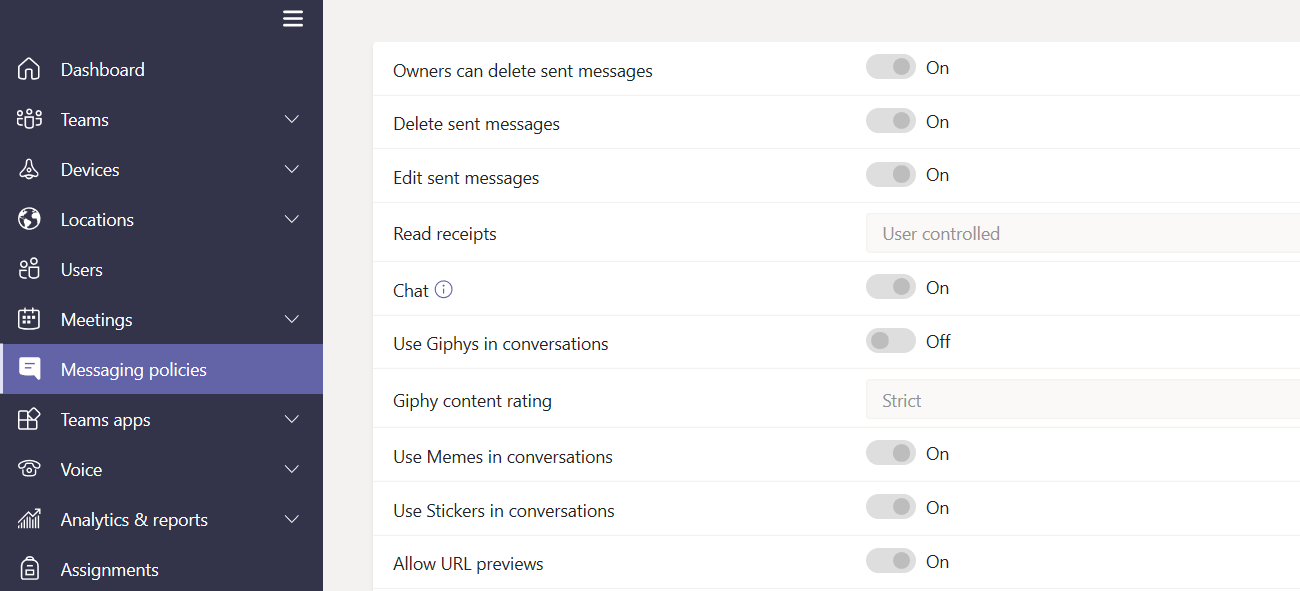Image resolution: width=1300 pixels, height=591 pixels.
Task: Disable Use Stickers in conversations
Action: 890,507
